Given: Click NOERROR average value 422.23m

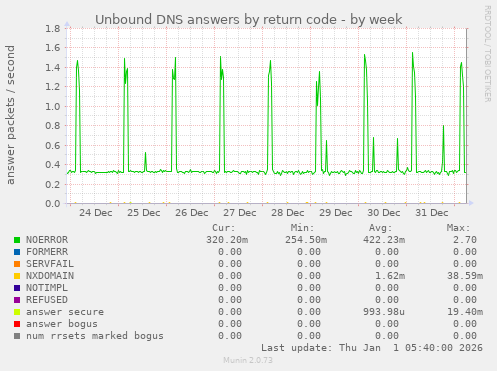Looking at the screenshot, I should pyautogui.click(x=384, y=240).
